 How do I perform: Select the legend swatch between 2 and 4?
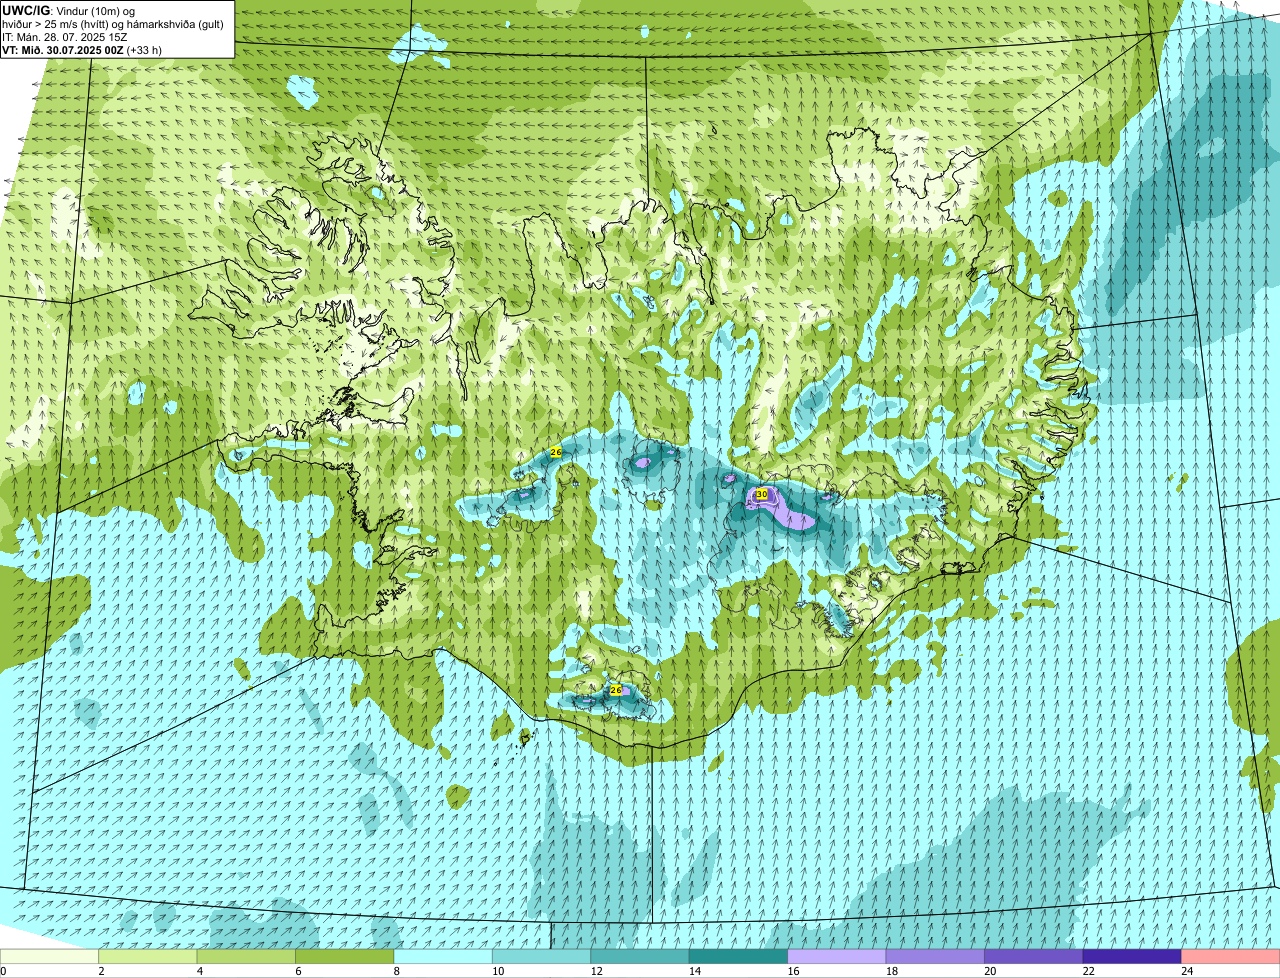tap(148, 956)
